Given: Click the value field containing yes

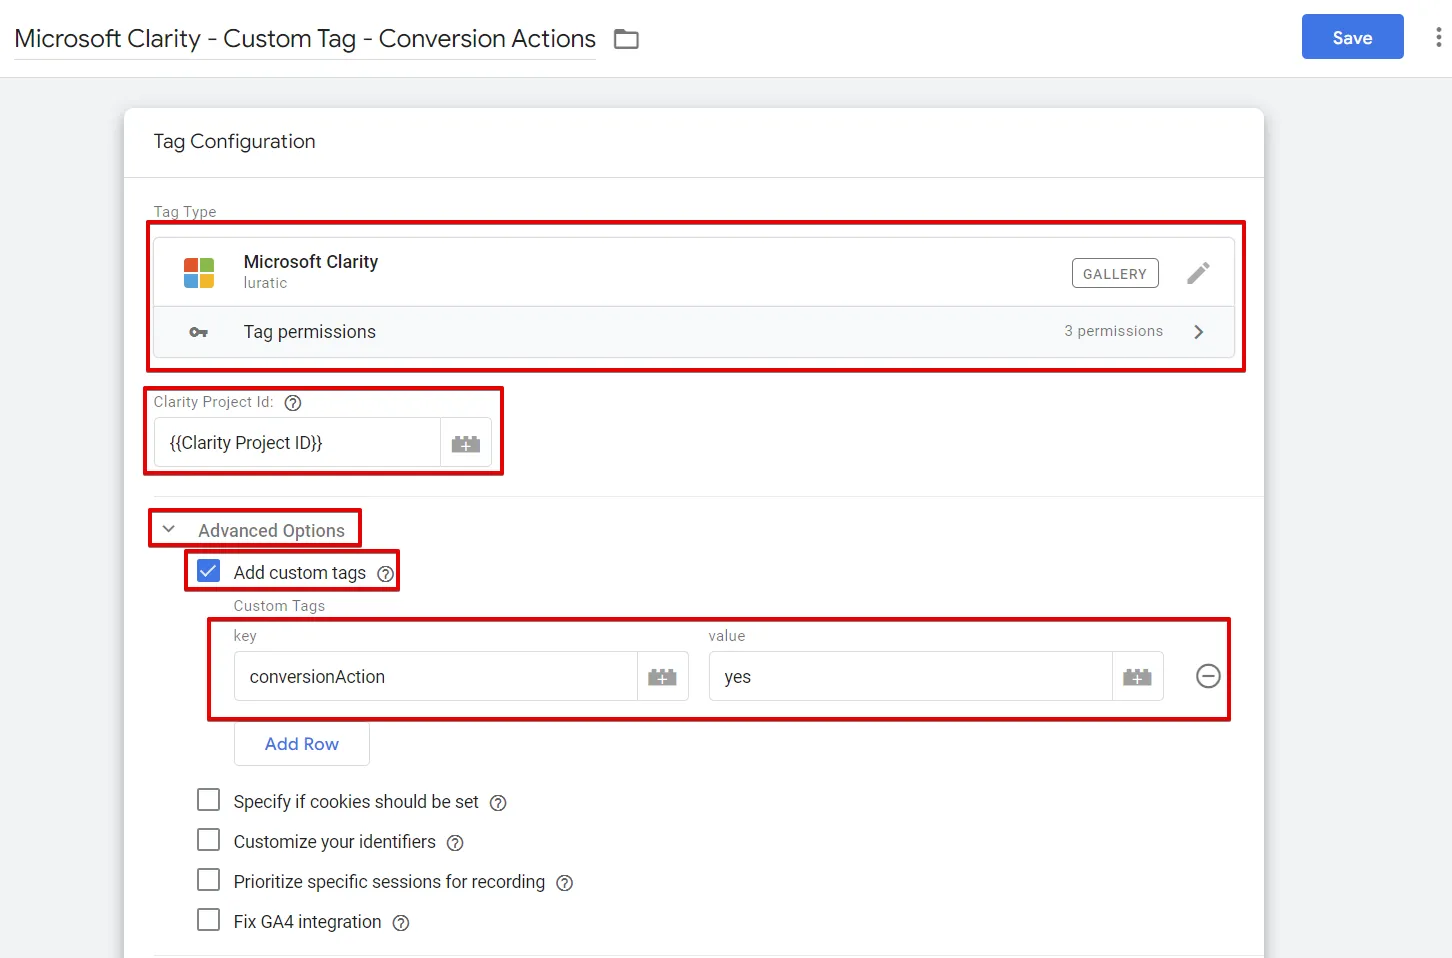Looking at the screenshot, I should (911, 677).
